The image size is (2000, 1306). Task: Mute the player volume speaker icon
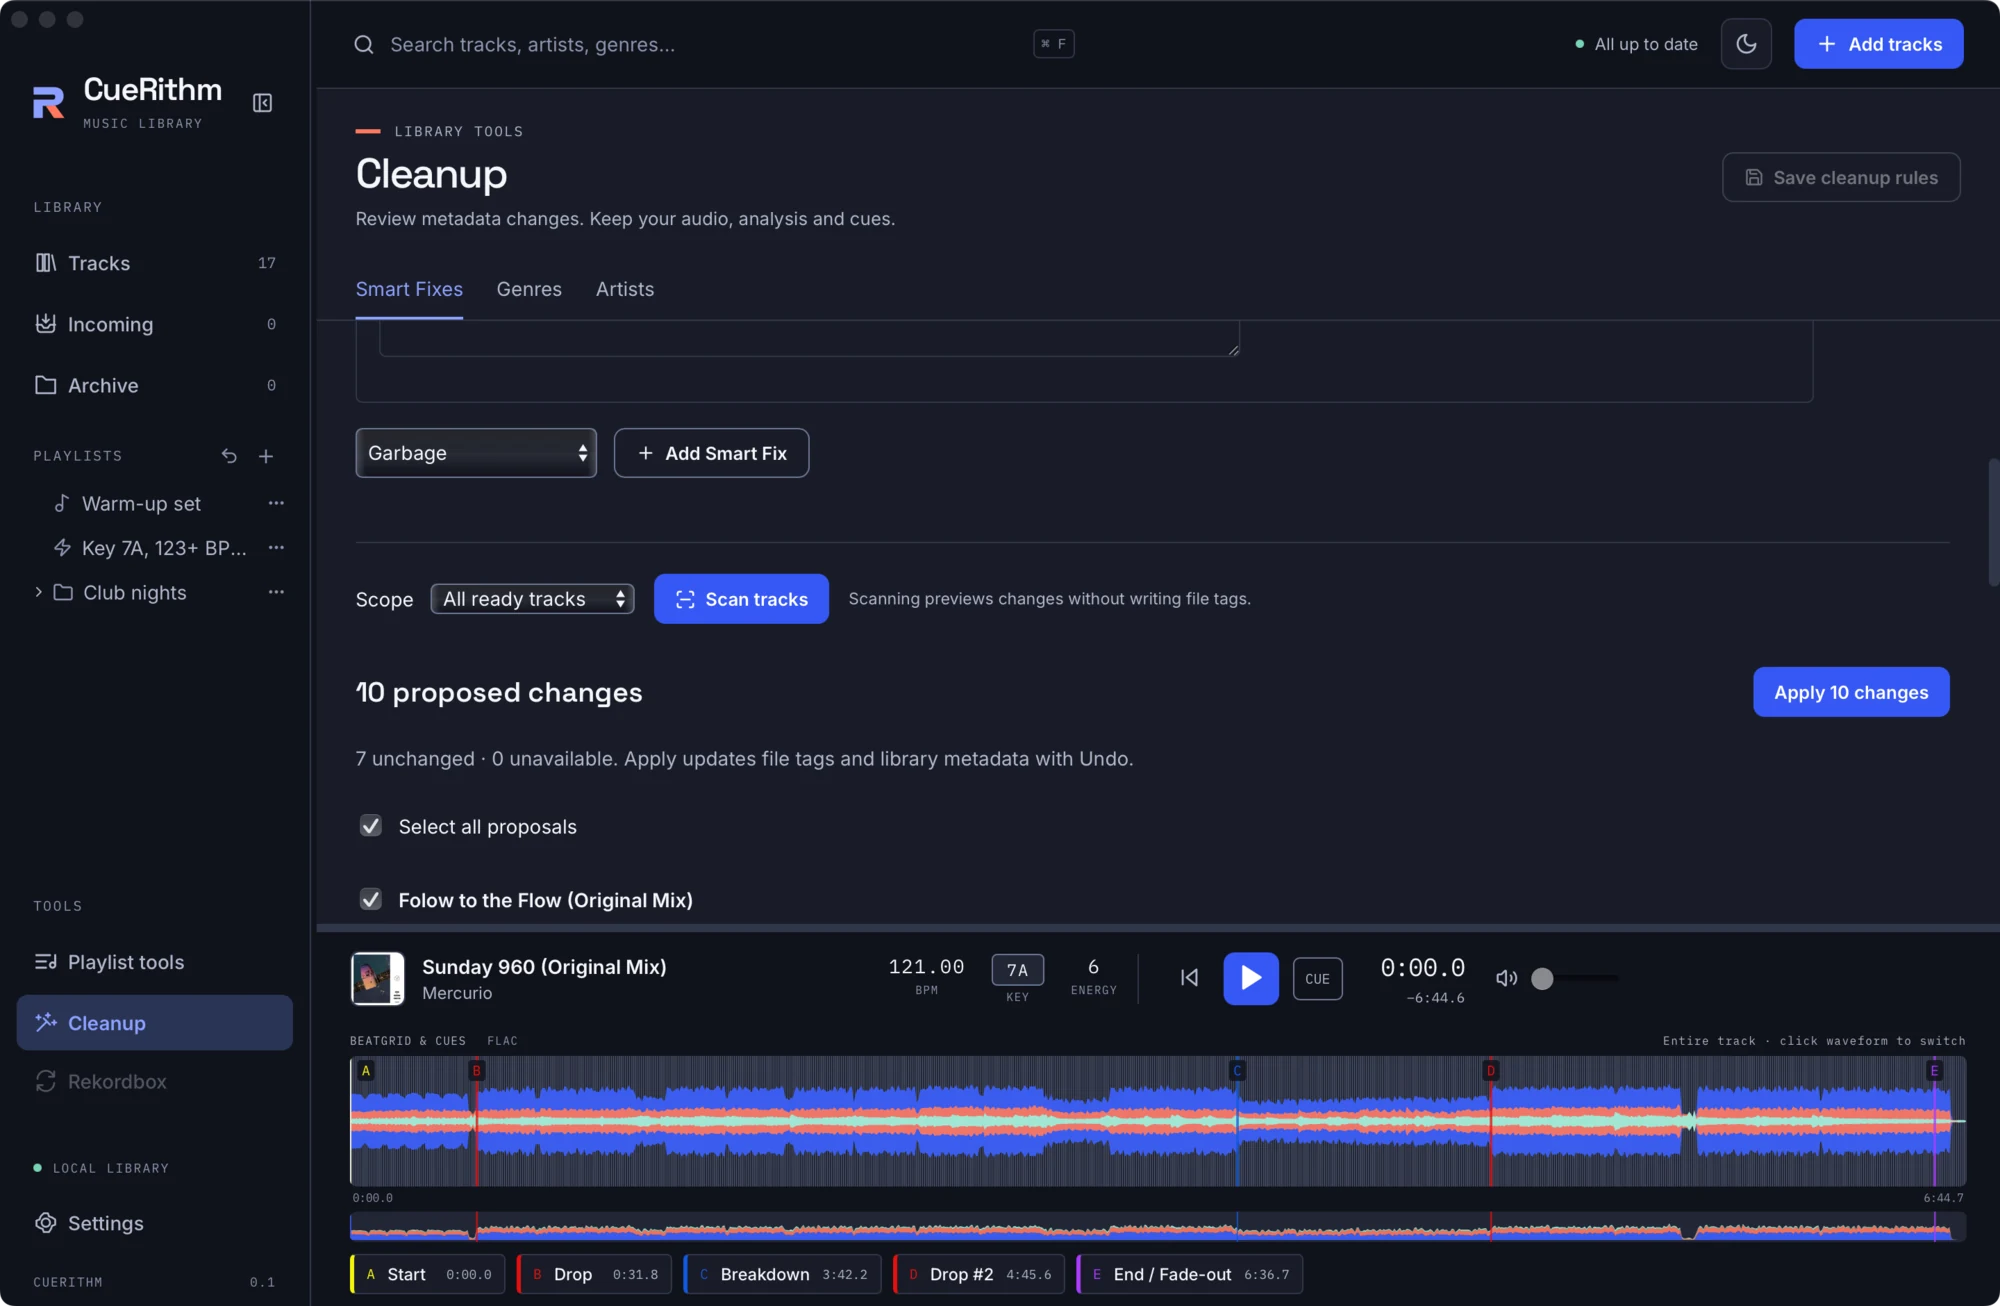coord(1506,978)
